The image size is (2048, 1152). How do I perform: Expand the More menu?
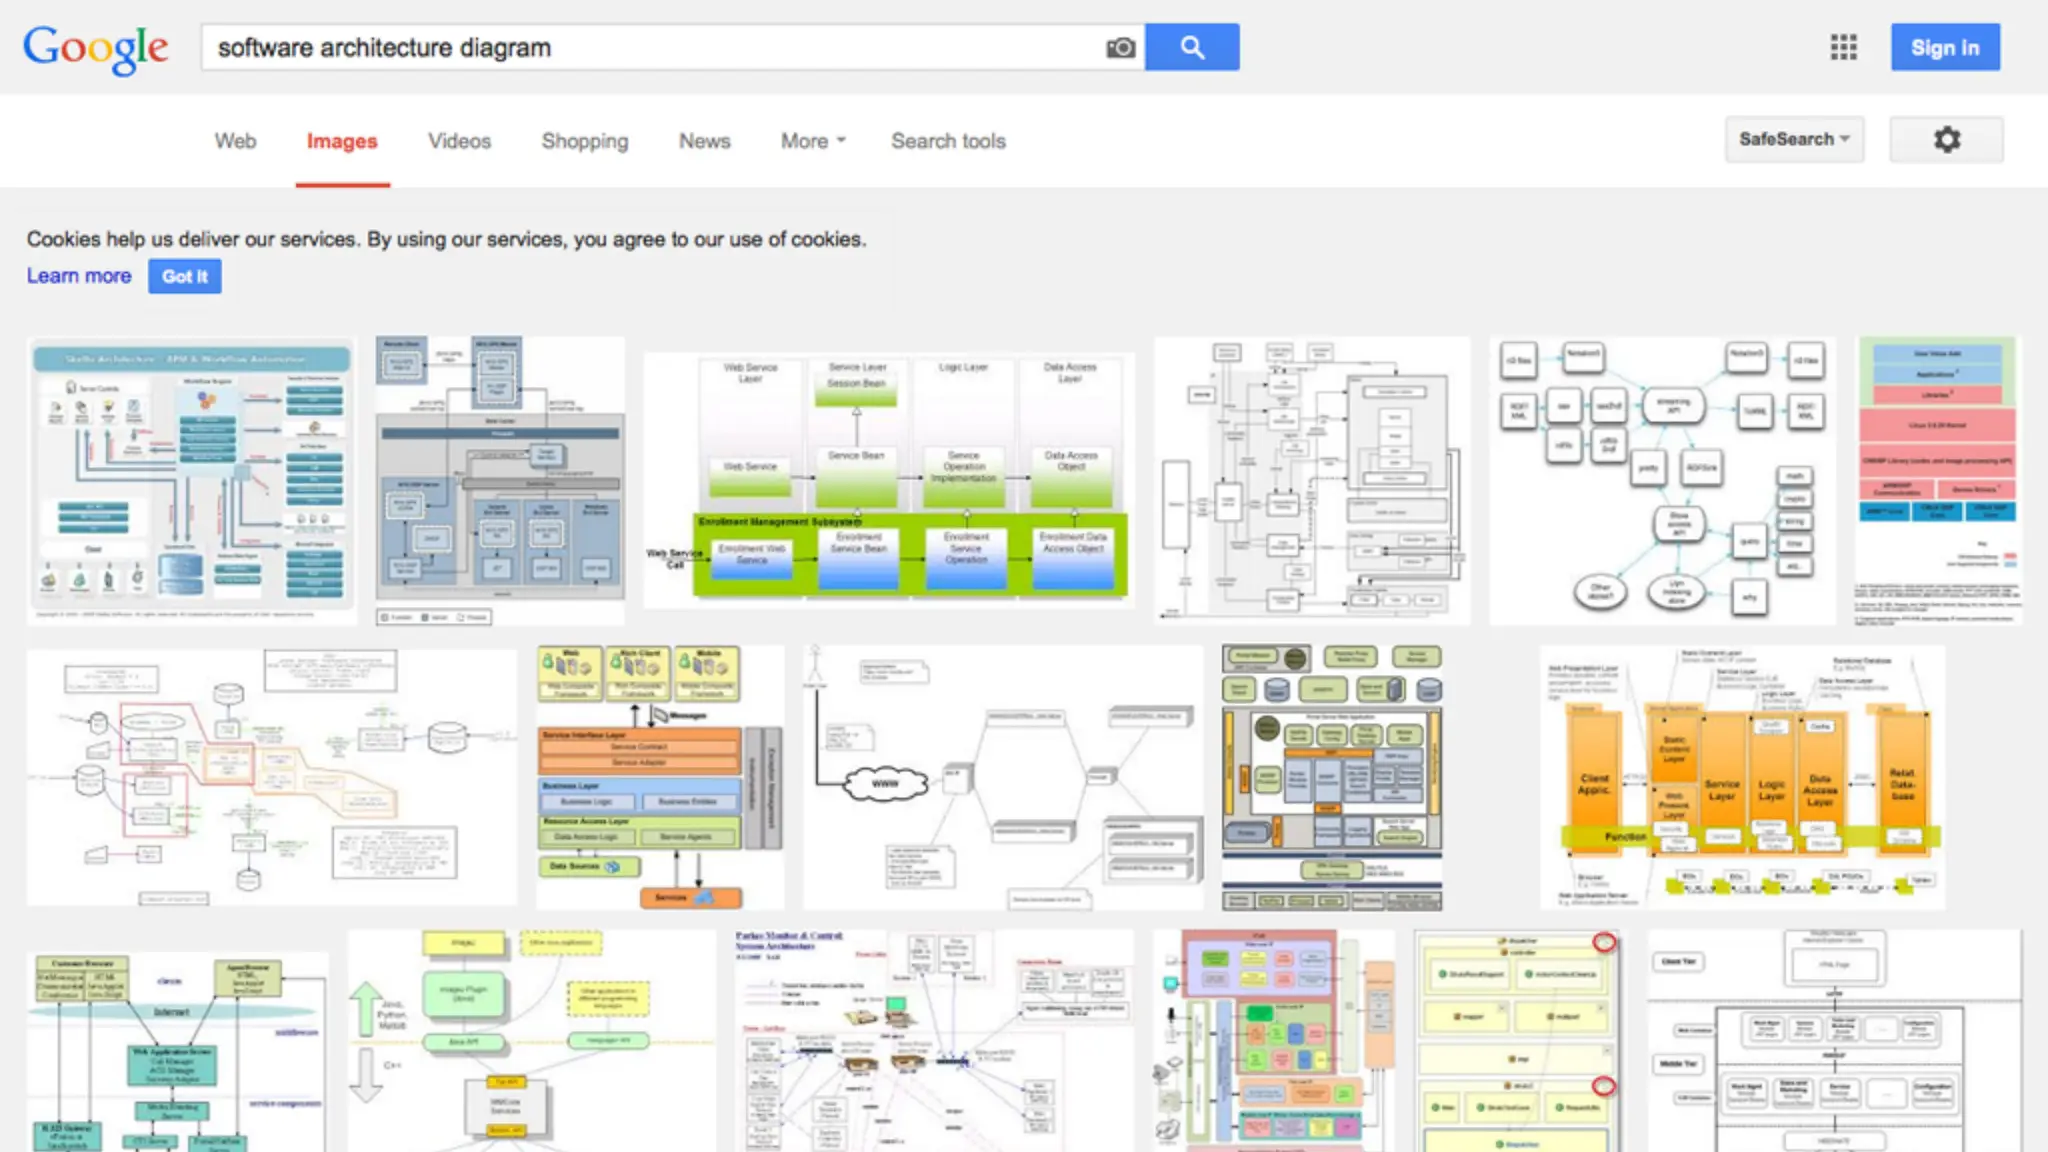pyautogui.click(x=812, y=141)
